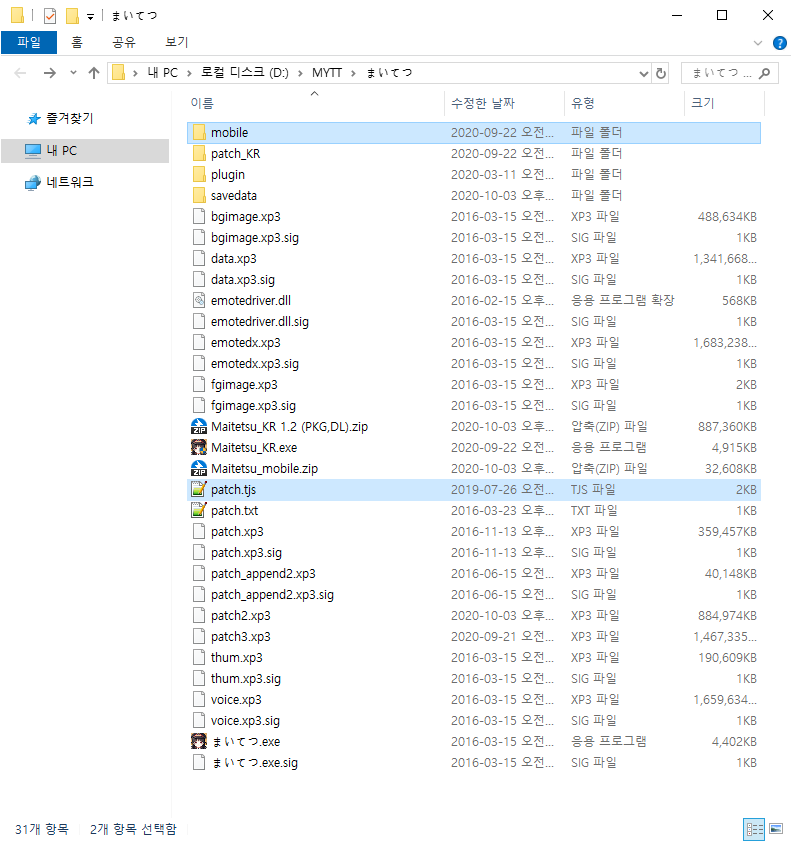Viewport: 792px width, 842px height.
Task: Expand the MYTT breadcrumb chevron
Action: (353, 74)
